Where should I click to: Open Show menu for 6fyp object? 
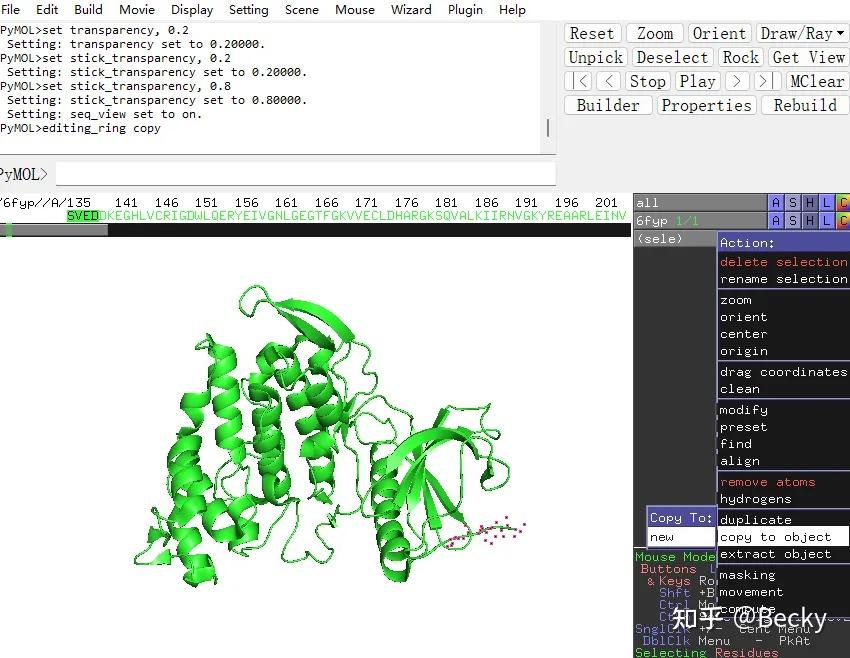[793, 221]
